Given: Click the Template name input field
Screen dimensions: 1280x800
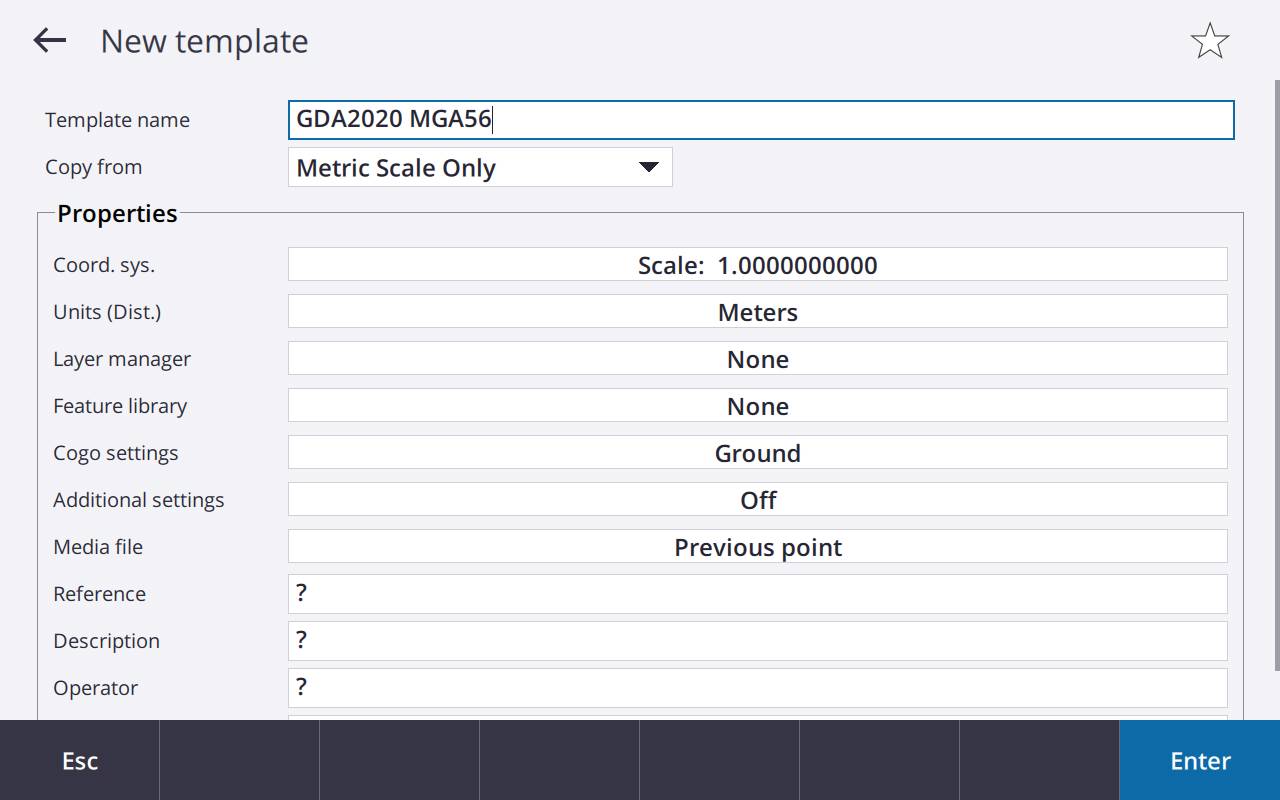Looking at the screenshot, I should coord(761,119).
